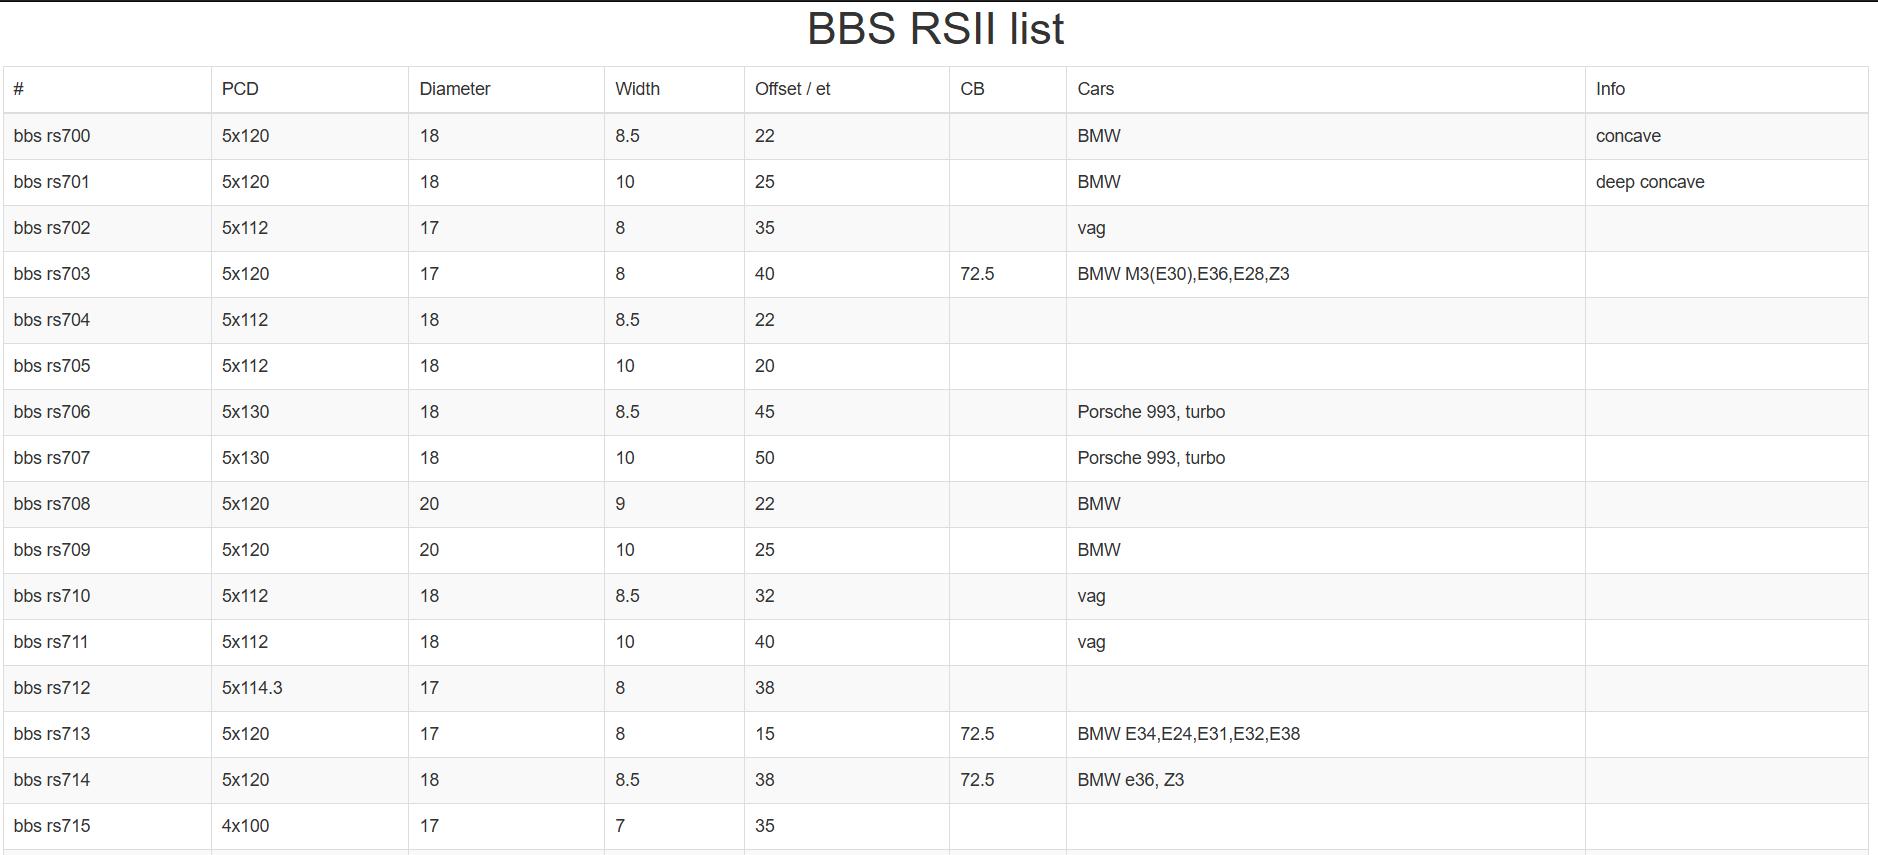Screen dimensions: 1878x855
Task: Select the bbs rs704 cell
Action: tap(107, 320)
